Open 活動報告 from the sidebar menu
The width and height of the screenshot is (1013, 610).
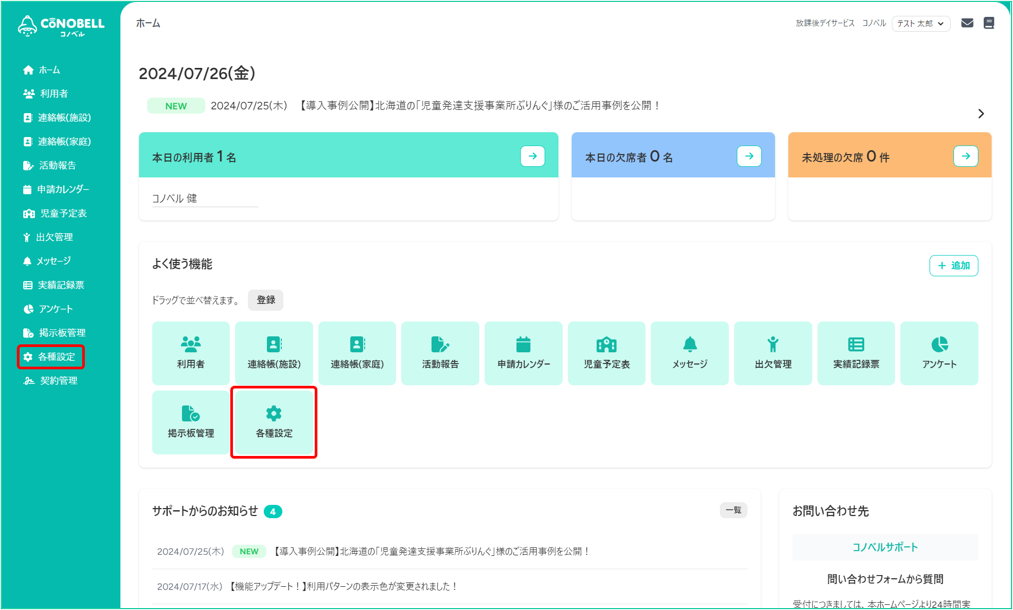[x=50, y=165]
